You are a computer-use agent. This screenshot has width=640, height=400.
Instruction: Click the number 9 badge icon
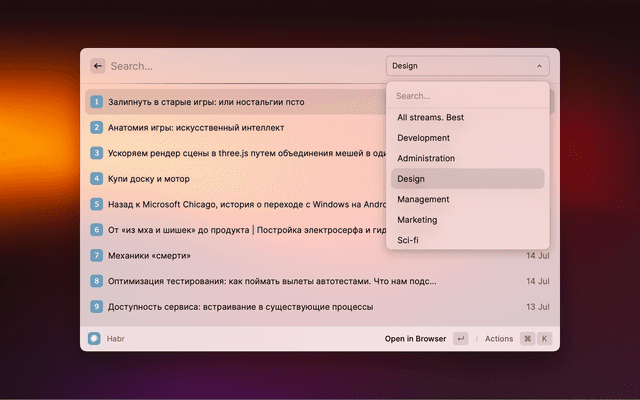click(x=97, y=307)
